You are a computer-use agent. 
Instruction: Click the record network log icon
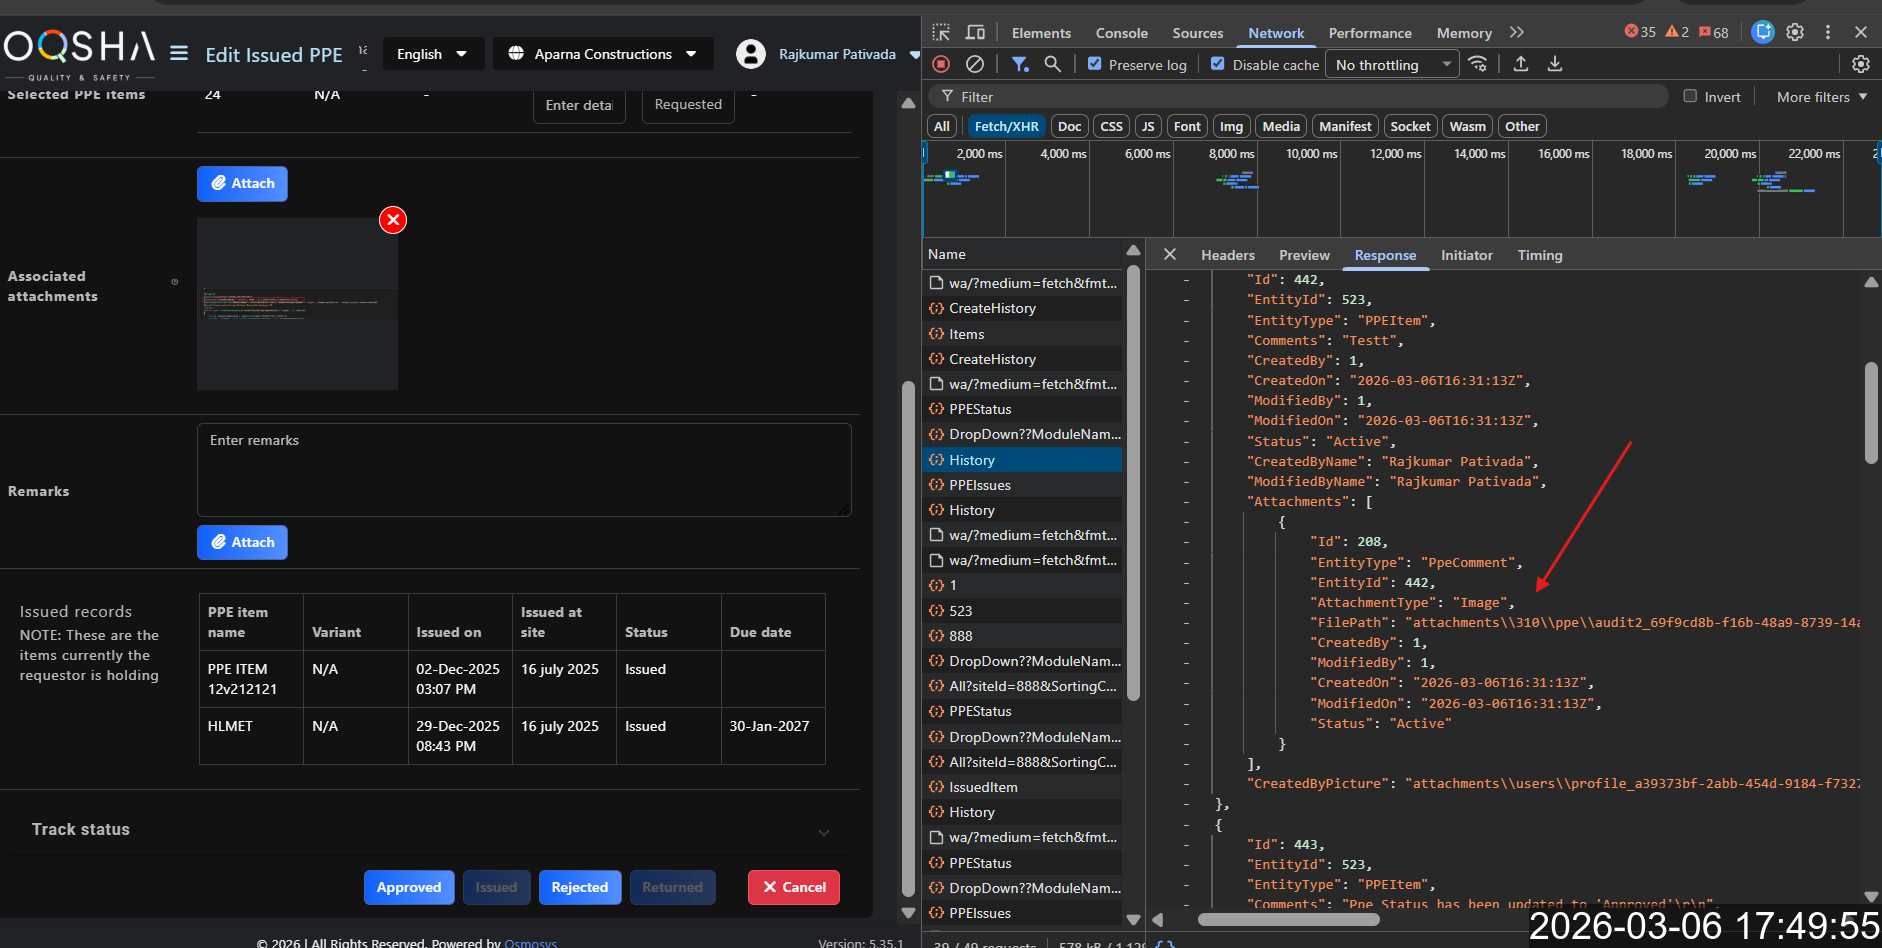tap(941, 64)
